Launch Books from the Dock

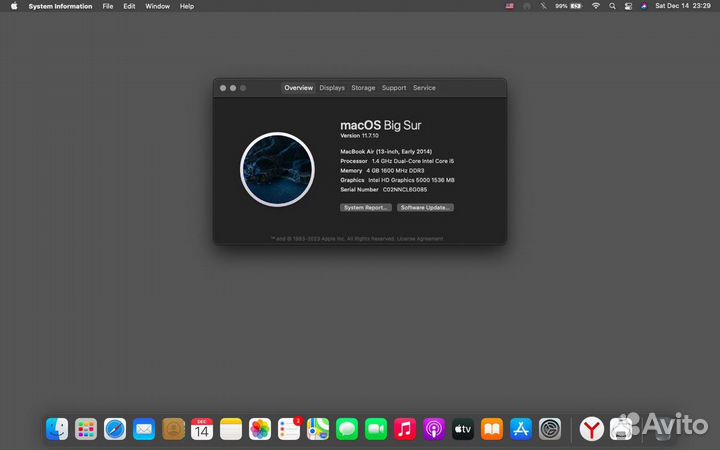click(x=492, y=429)
